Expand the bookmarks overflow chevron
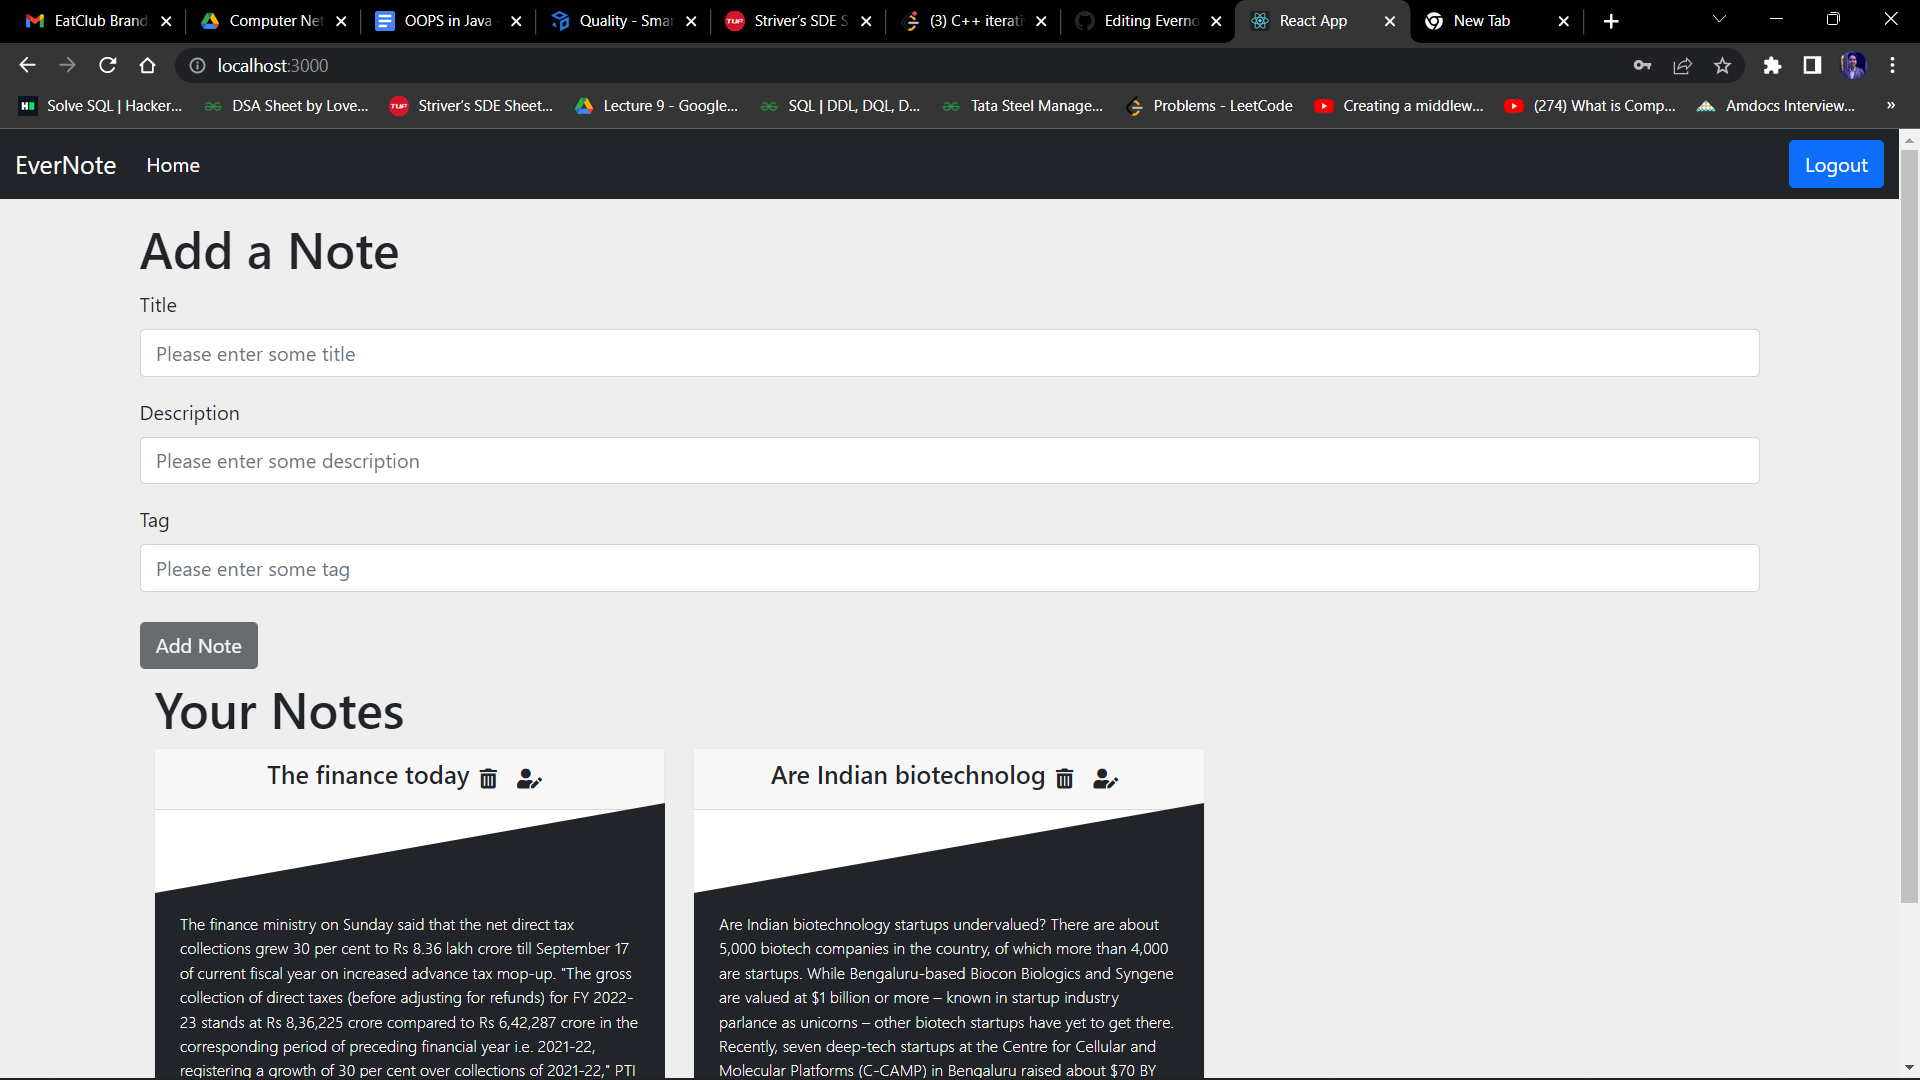Screen dimensions: 1920x1080 click(1891, 105)
